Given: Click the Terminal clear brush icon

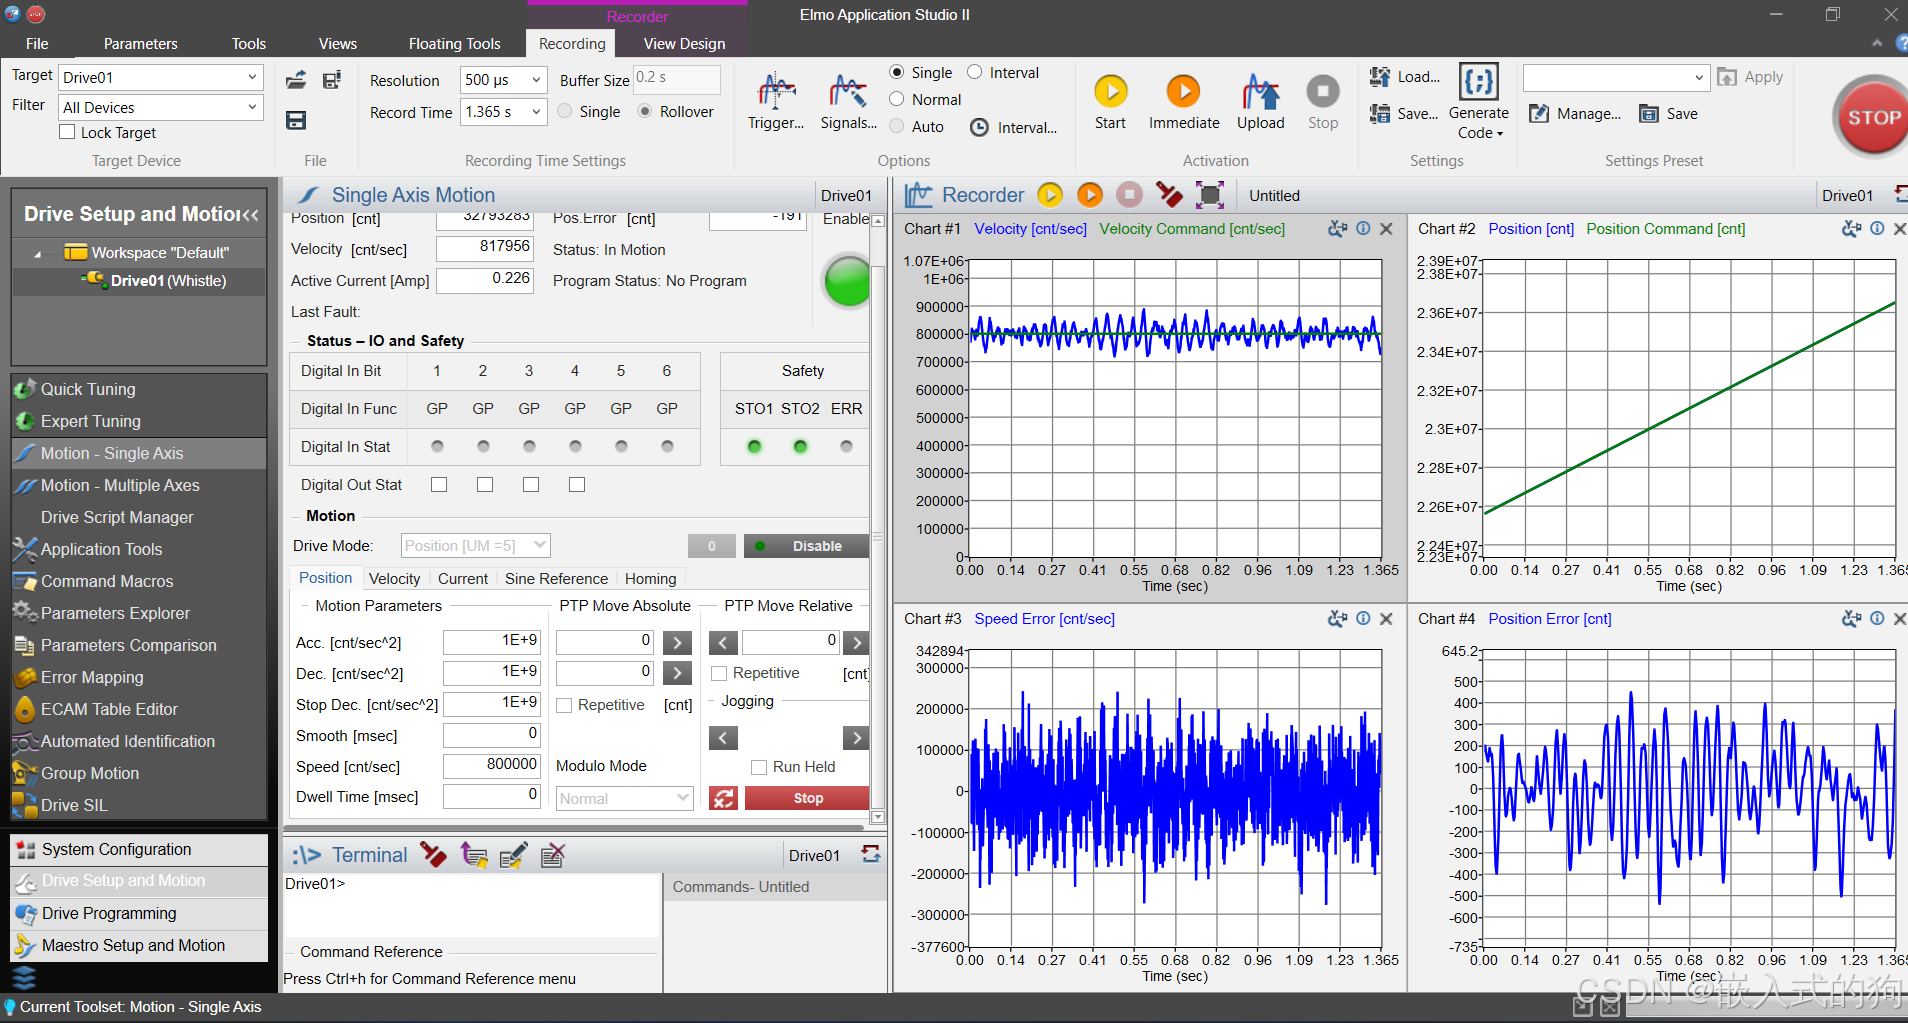Looking at the screenshot, I should pyautogui.click(x=433, y=854).
